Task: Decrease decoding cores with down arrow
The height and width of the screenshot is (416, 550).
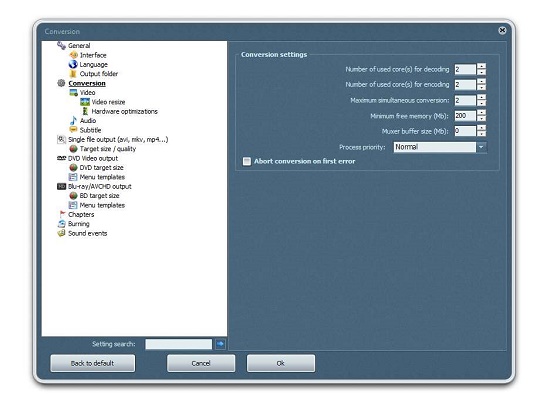Action: pyautogui.click(x=482, y=72)
